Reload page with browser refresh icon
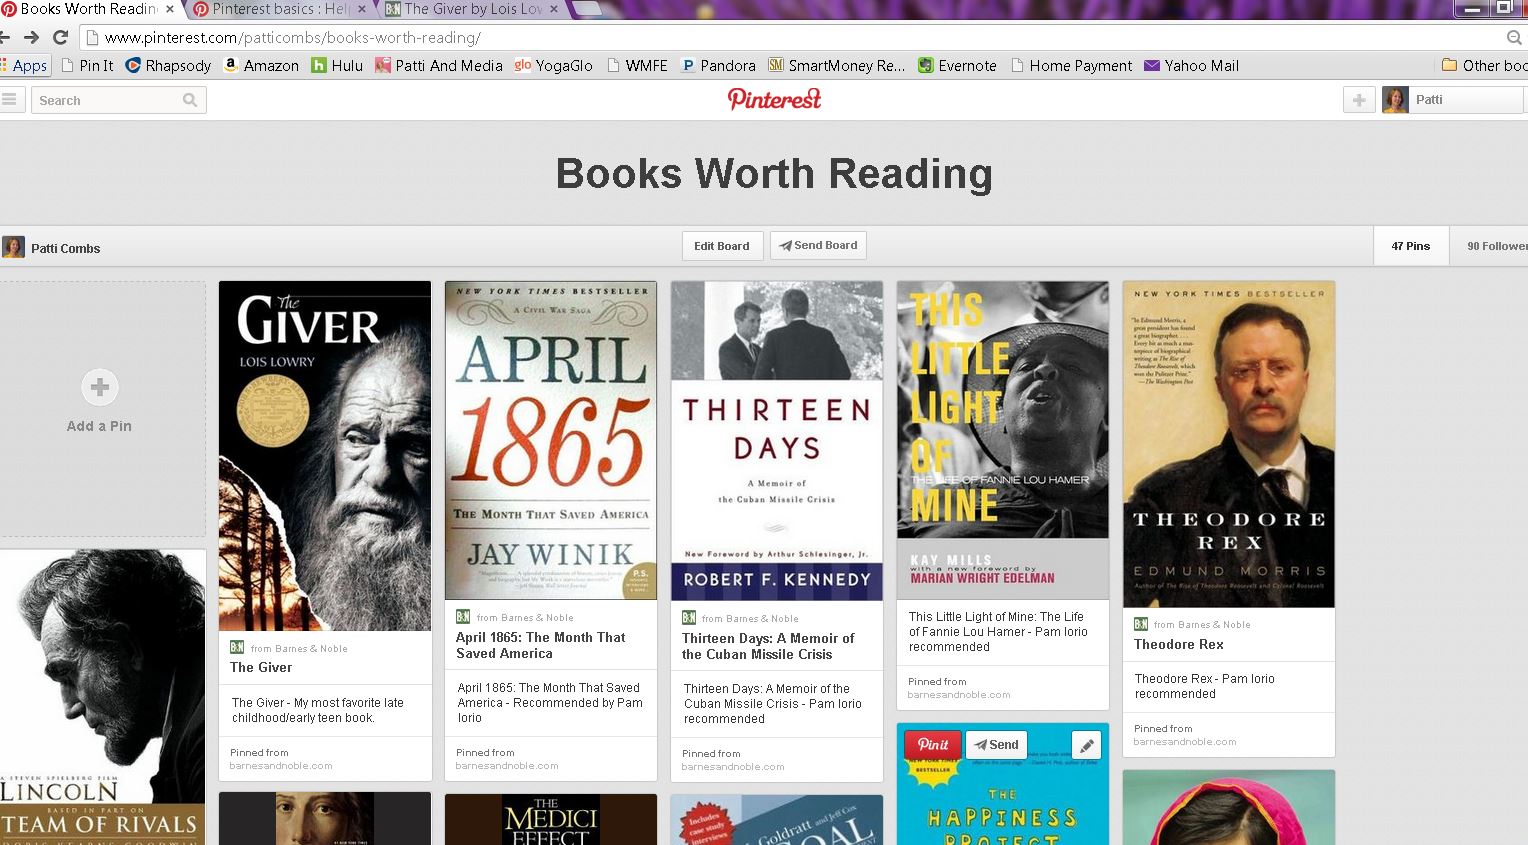This screenshot has width=1528, height=845. tap(60, 38)
